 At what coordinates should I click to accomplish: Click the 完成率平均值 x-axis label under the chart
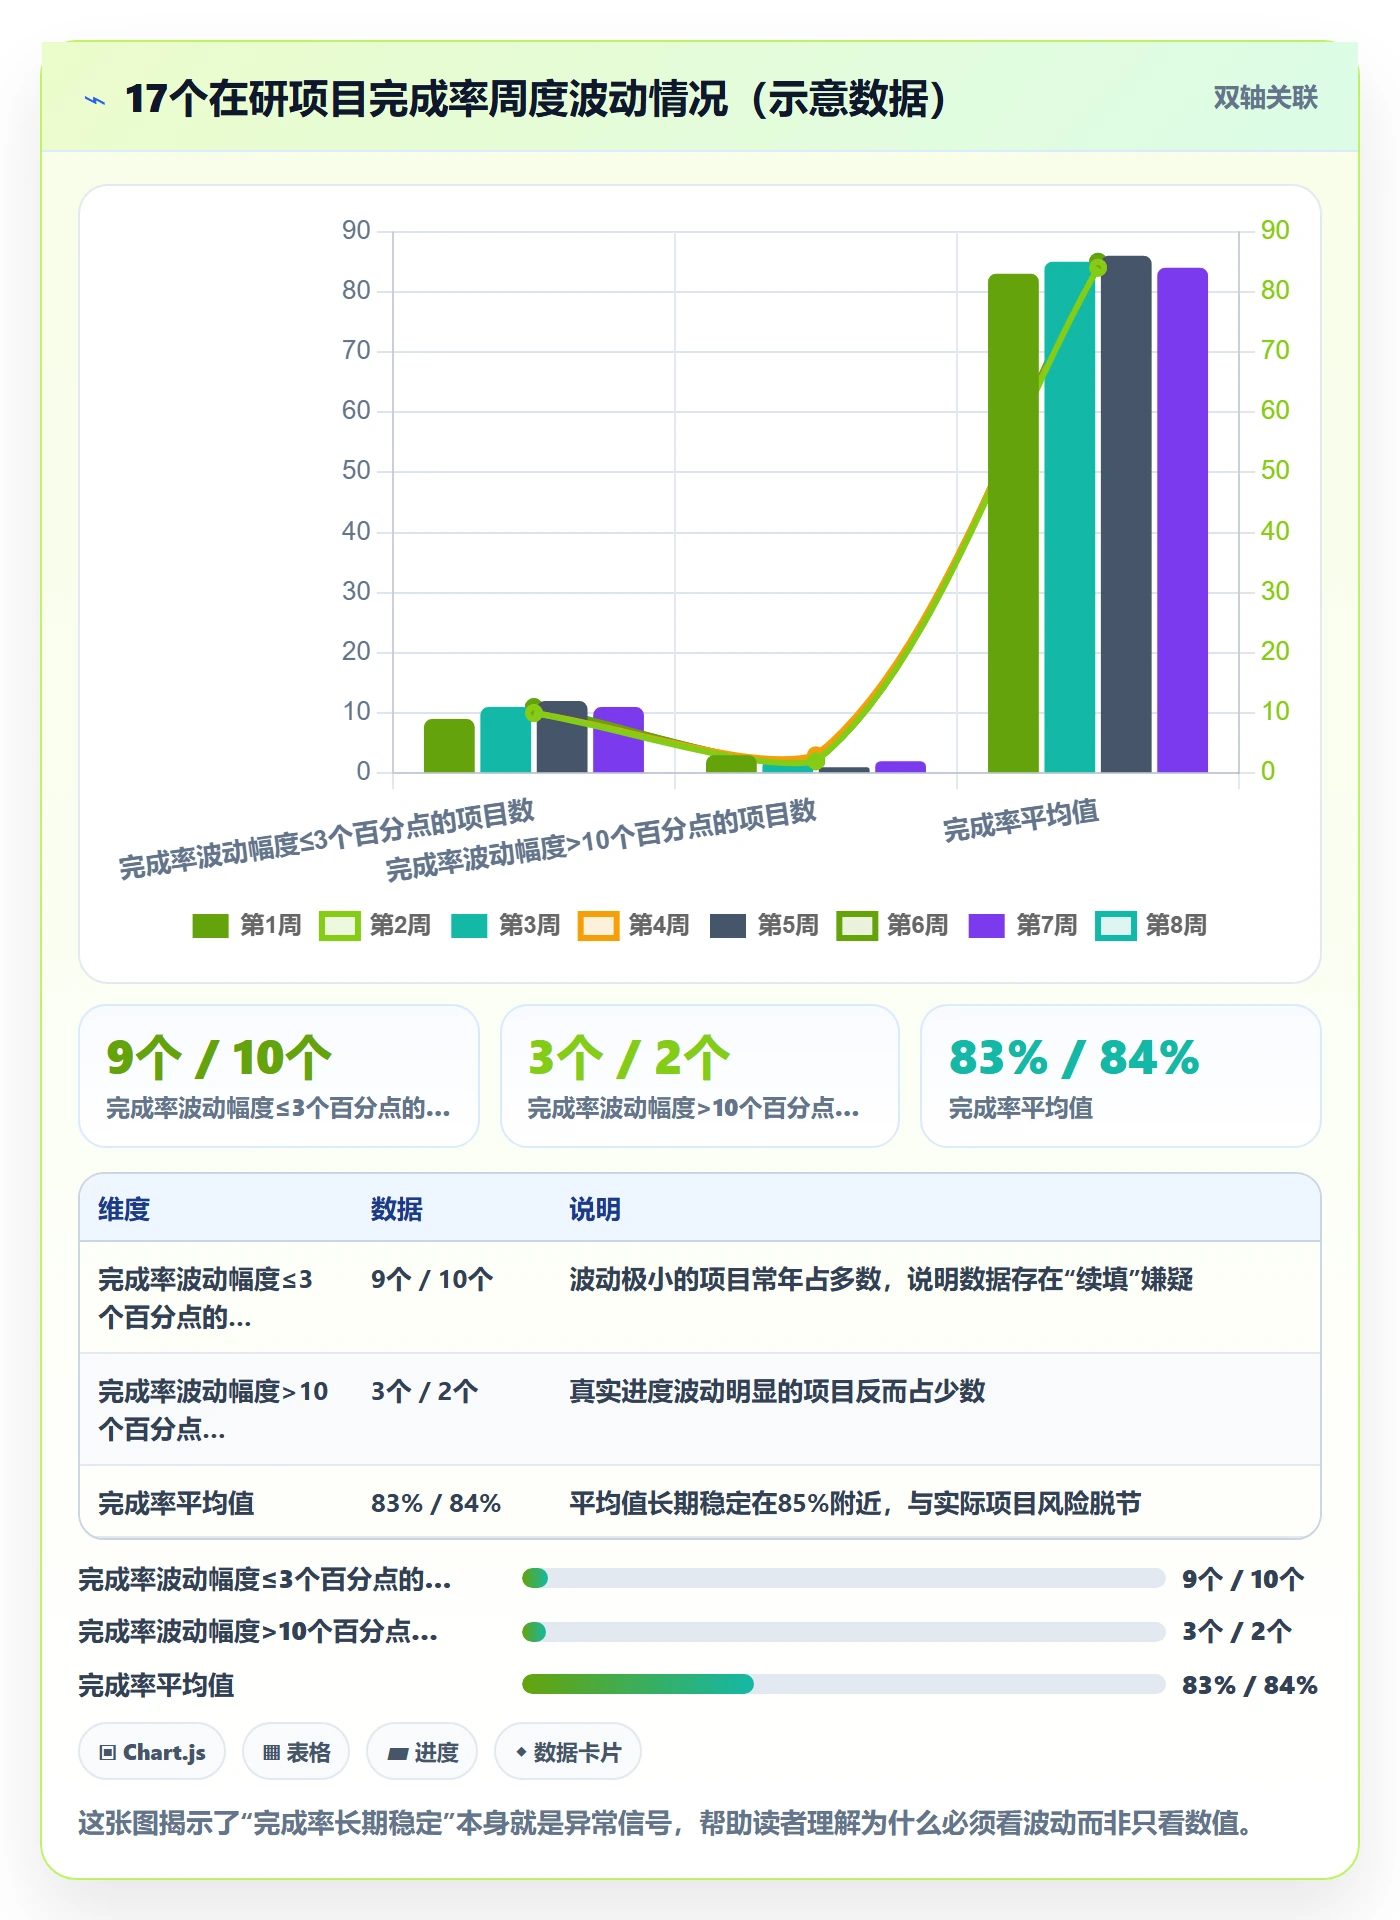pos(1021,820)
